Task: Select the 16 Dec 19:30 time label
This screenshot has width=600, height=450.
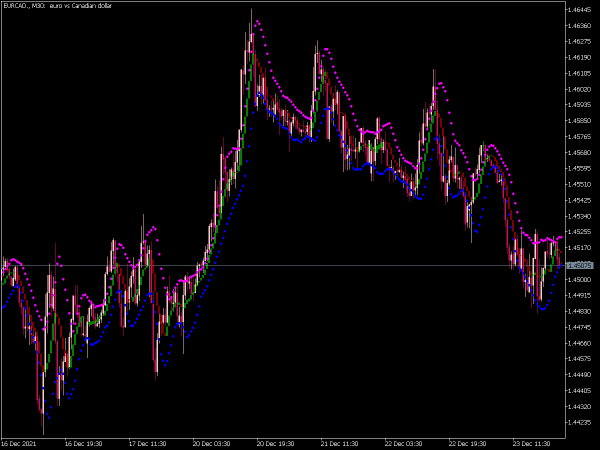Action: pyautogui.click(x=83, y=442)
